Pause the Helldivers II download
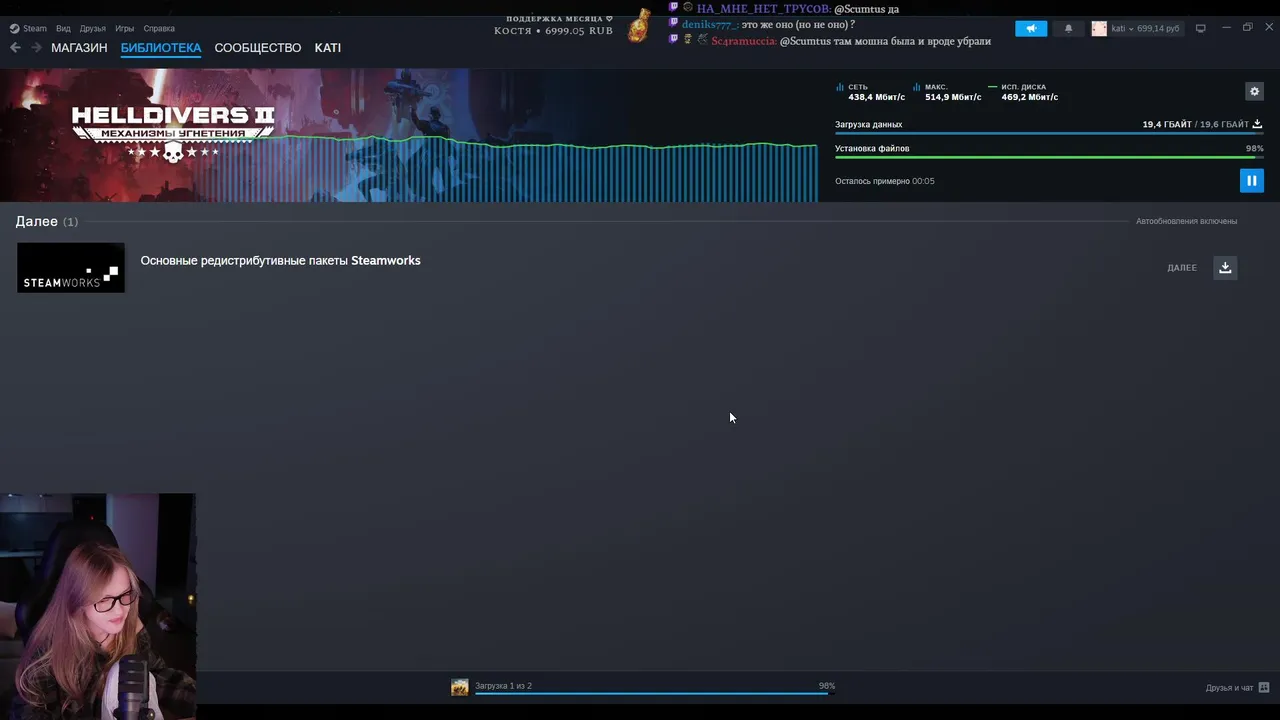This screenshot has width=1280, height=720. [x=1251, y=181]
